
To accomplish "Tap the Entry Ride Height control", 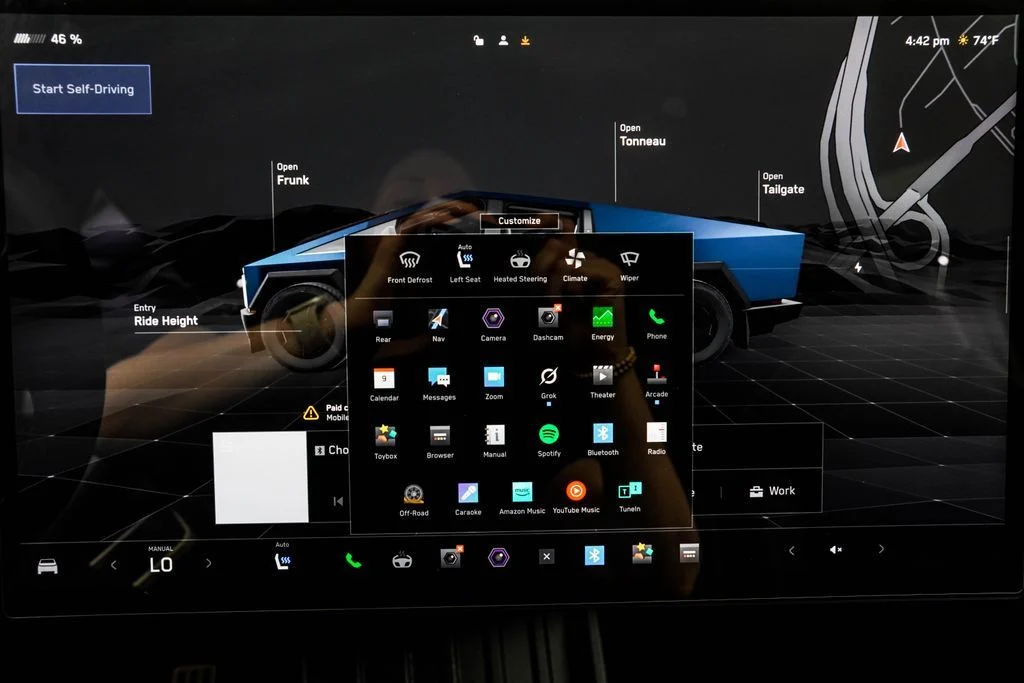I will (166, 316).
